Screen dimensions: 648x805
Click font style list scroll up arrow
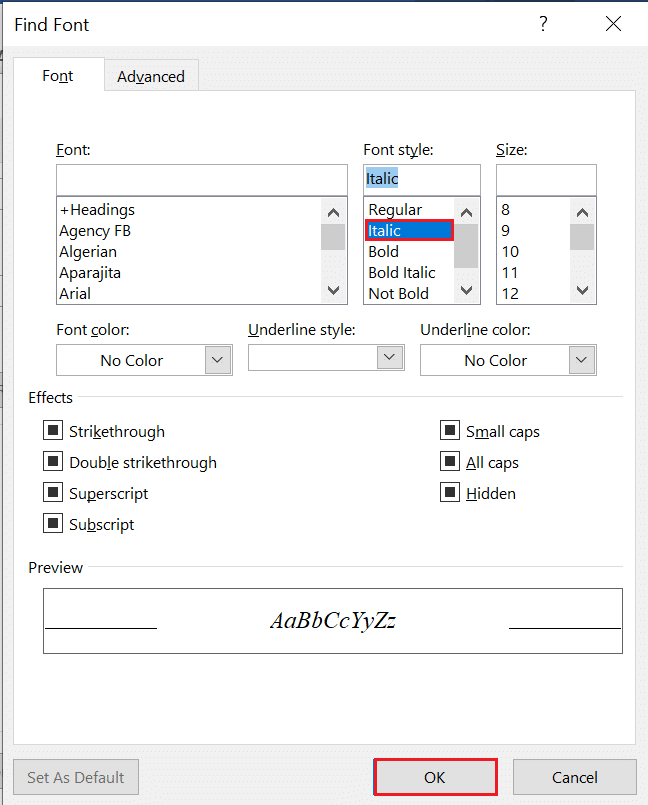(x=466, y=212)
